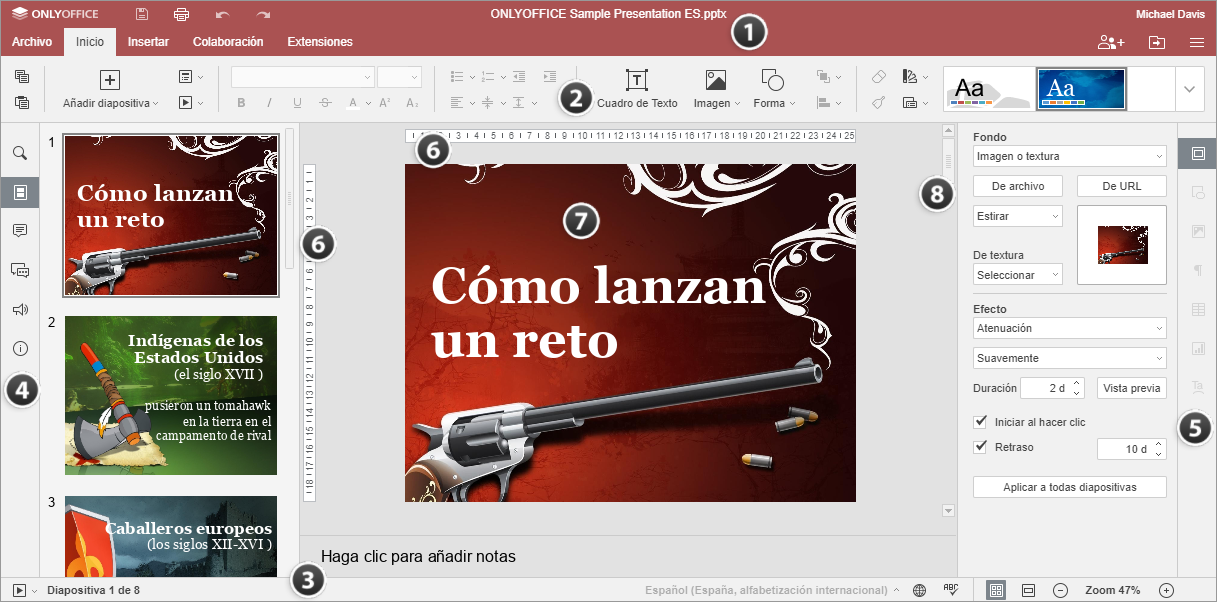Decrease indent in the toolbar
This screenshot has width=1217, height=602.
click(518, 76)
